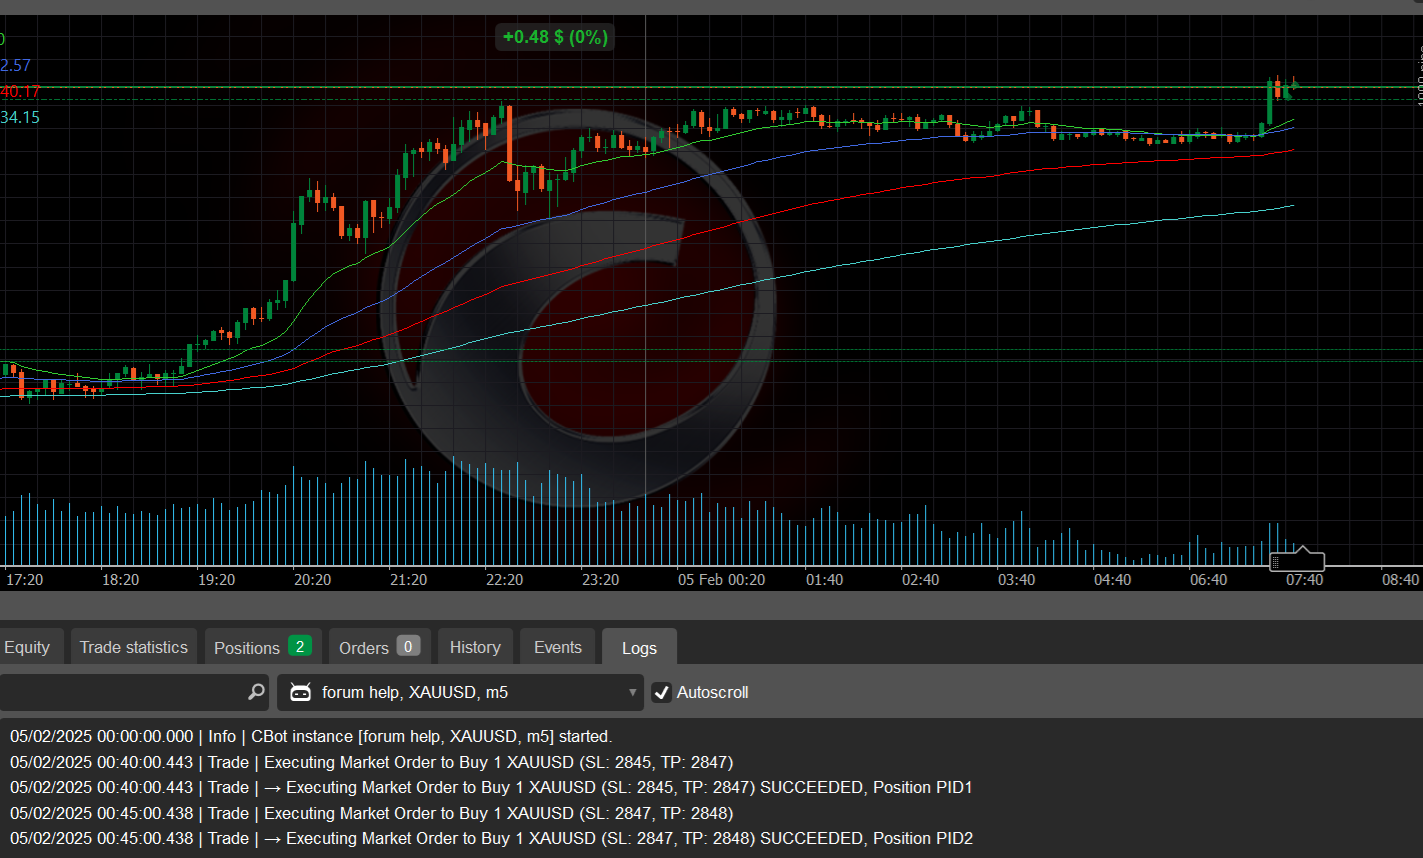Toggle the Autoscroll checkbox
The width and height of the screenshot is (1423, 858).
point(661,692)
